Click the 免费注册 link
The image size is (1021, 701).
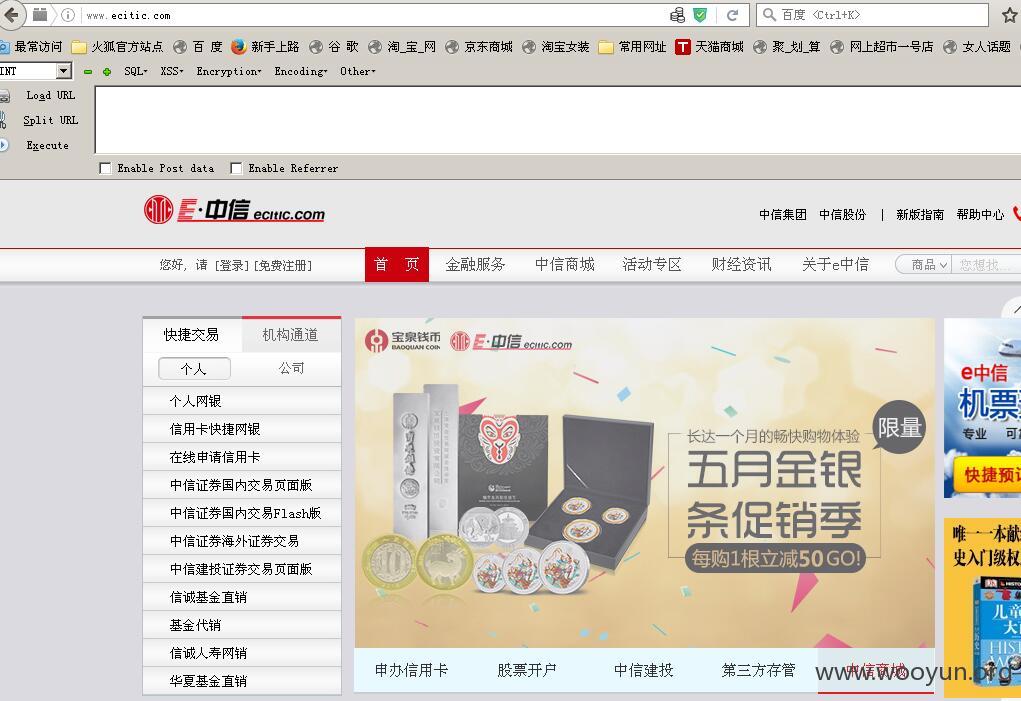283,266
